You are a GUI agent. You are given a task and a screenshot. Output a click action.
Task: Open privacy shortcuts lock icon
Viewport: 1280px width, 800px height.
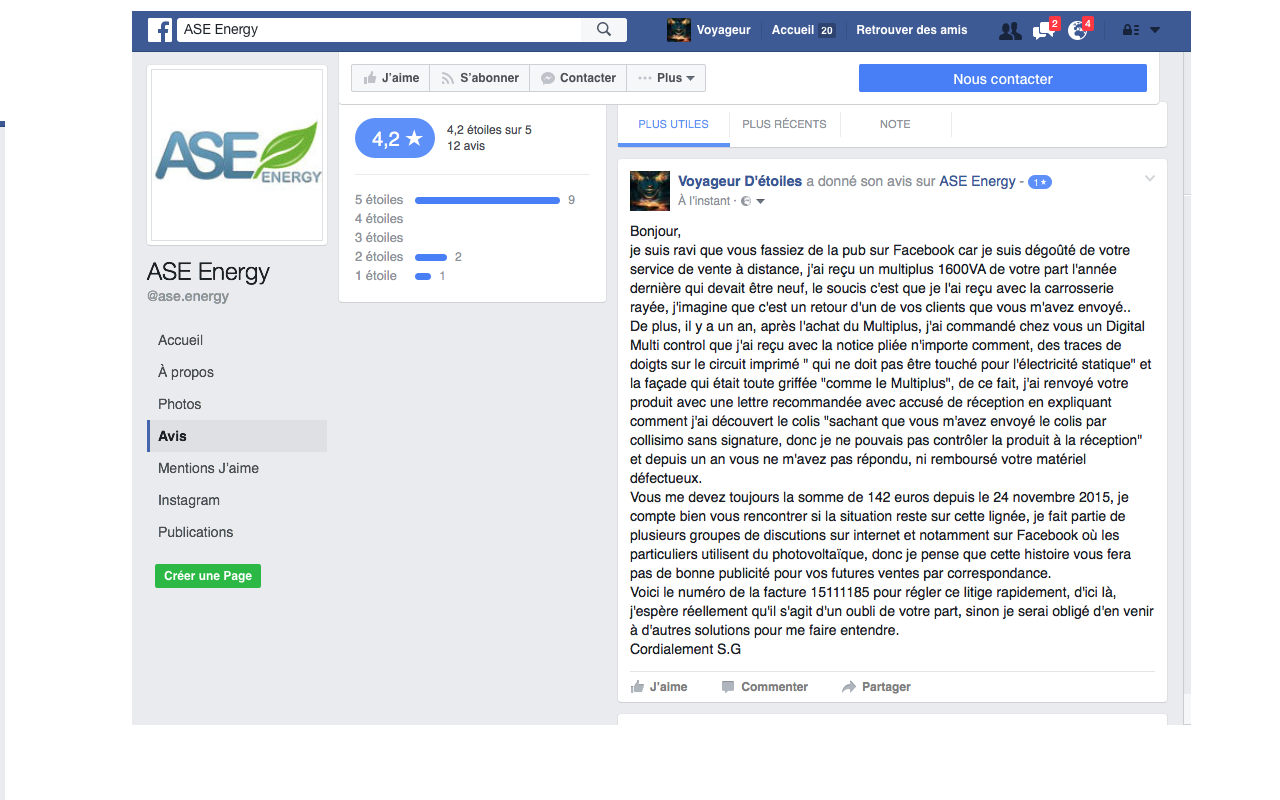click(x=1131, y=30)
